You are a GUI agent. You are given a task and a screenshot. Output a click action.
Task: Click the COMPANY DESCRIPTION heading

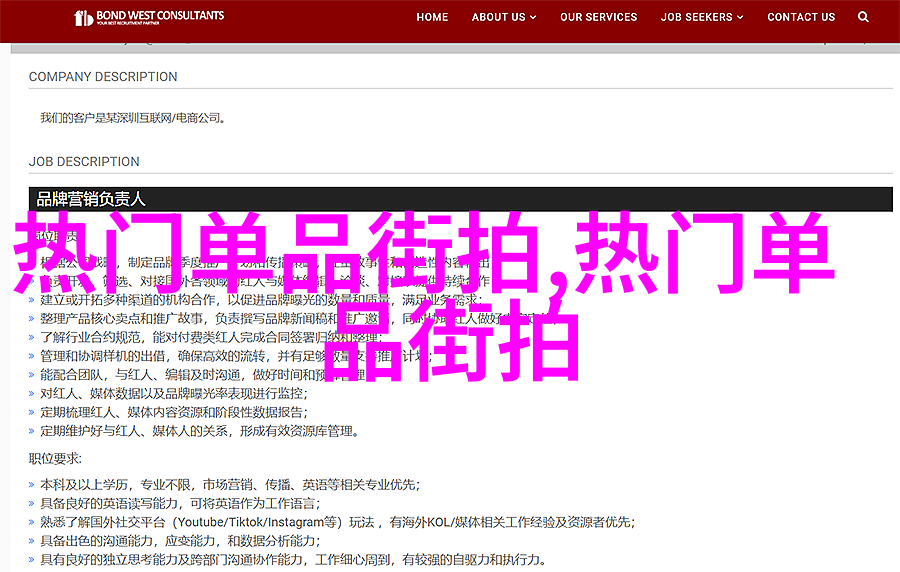(x=103, y=77)
